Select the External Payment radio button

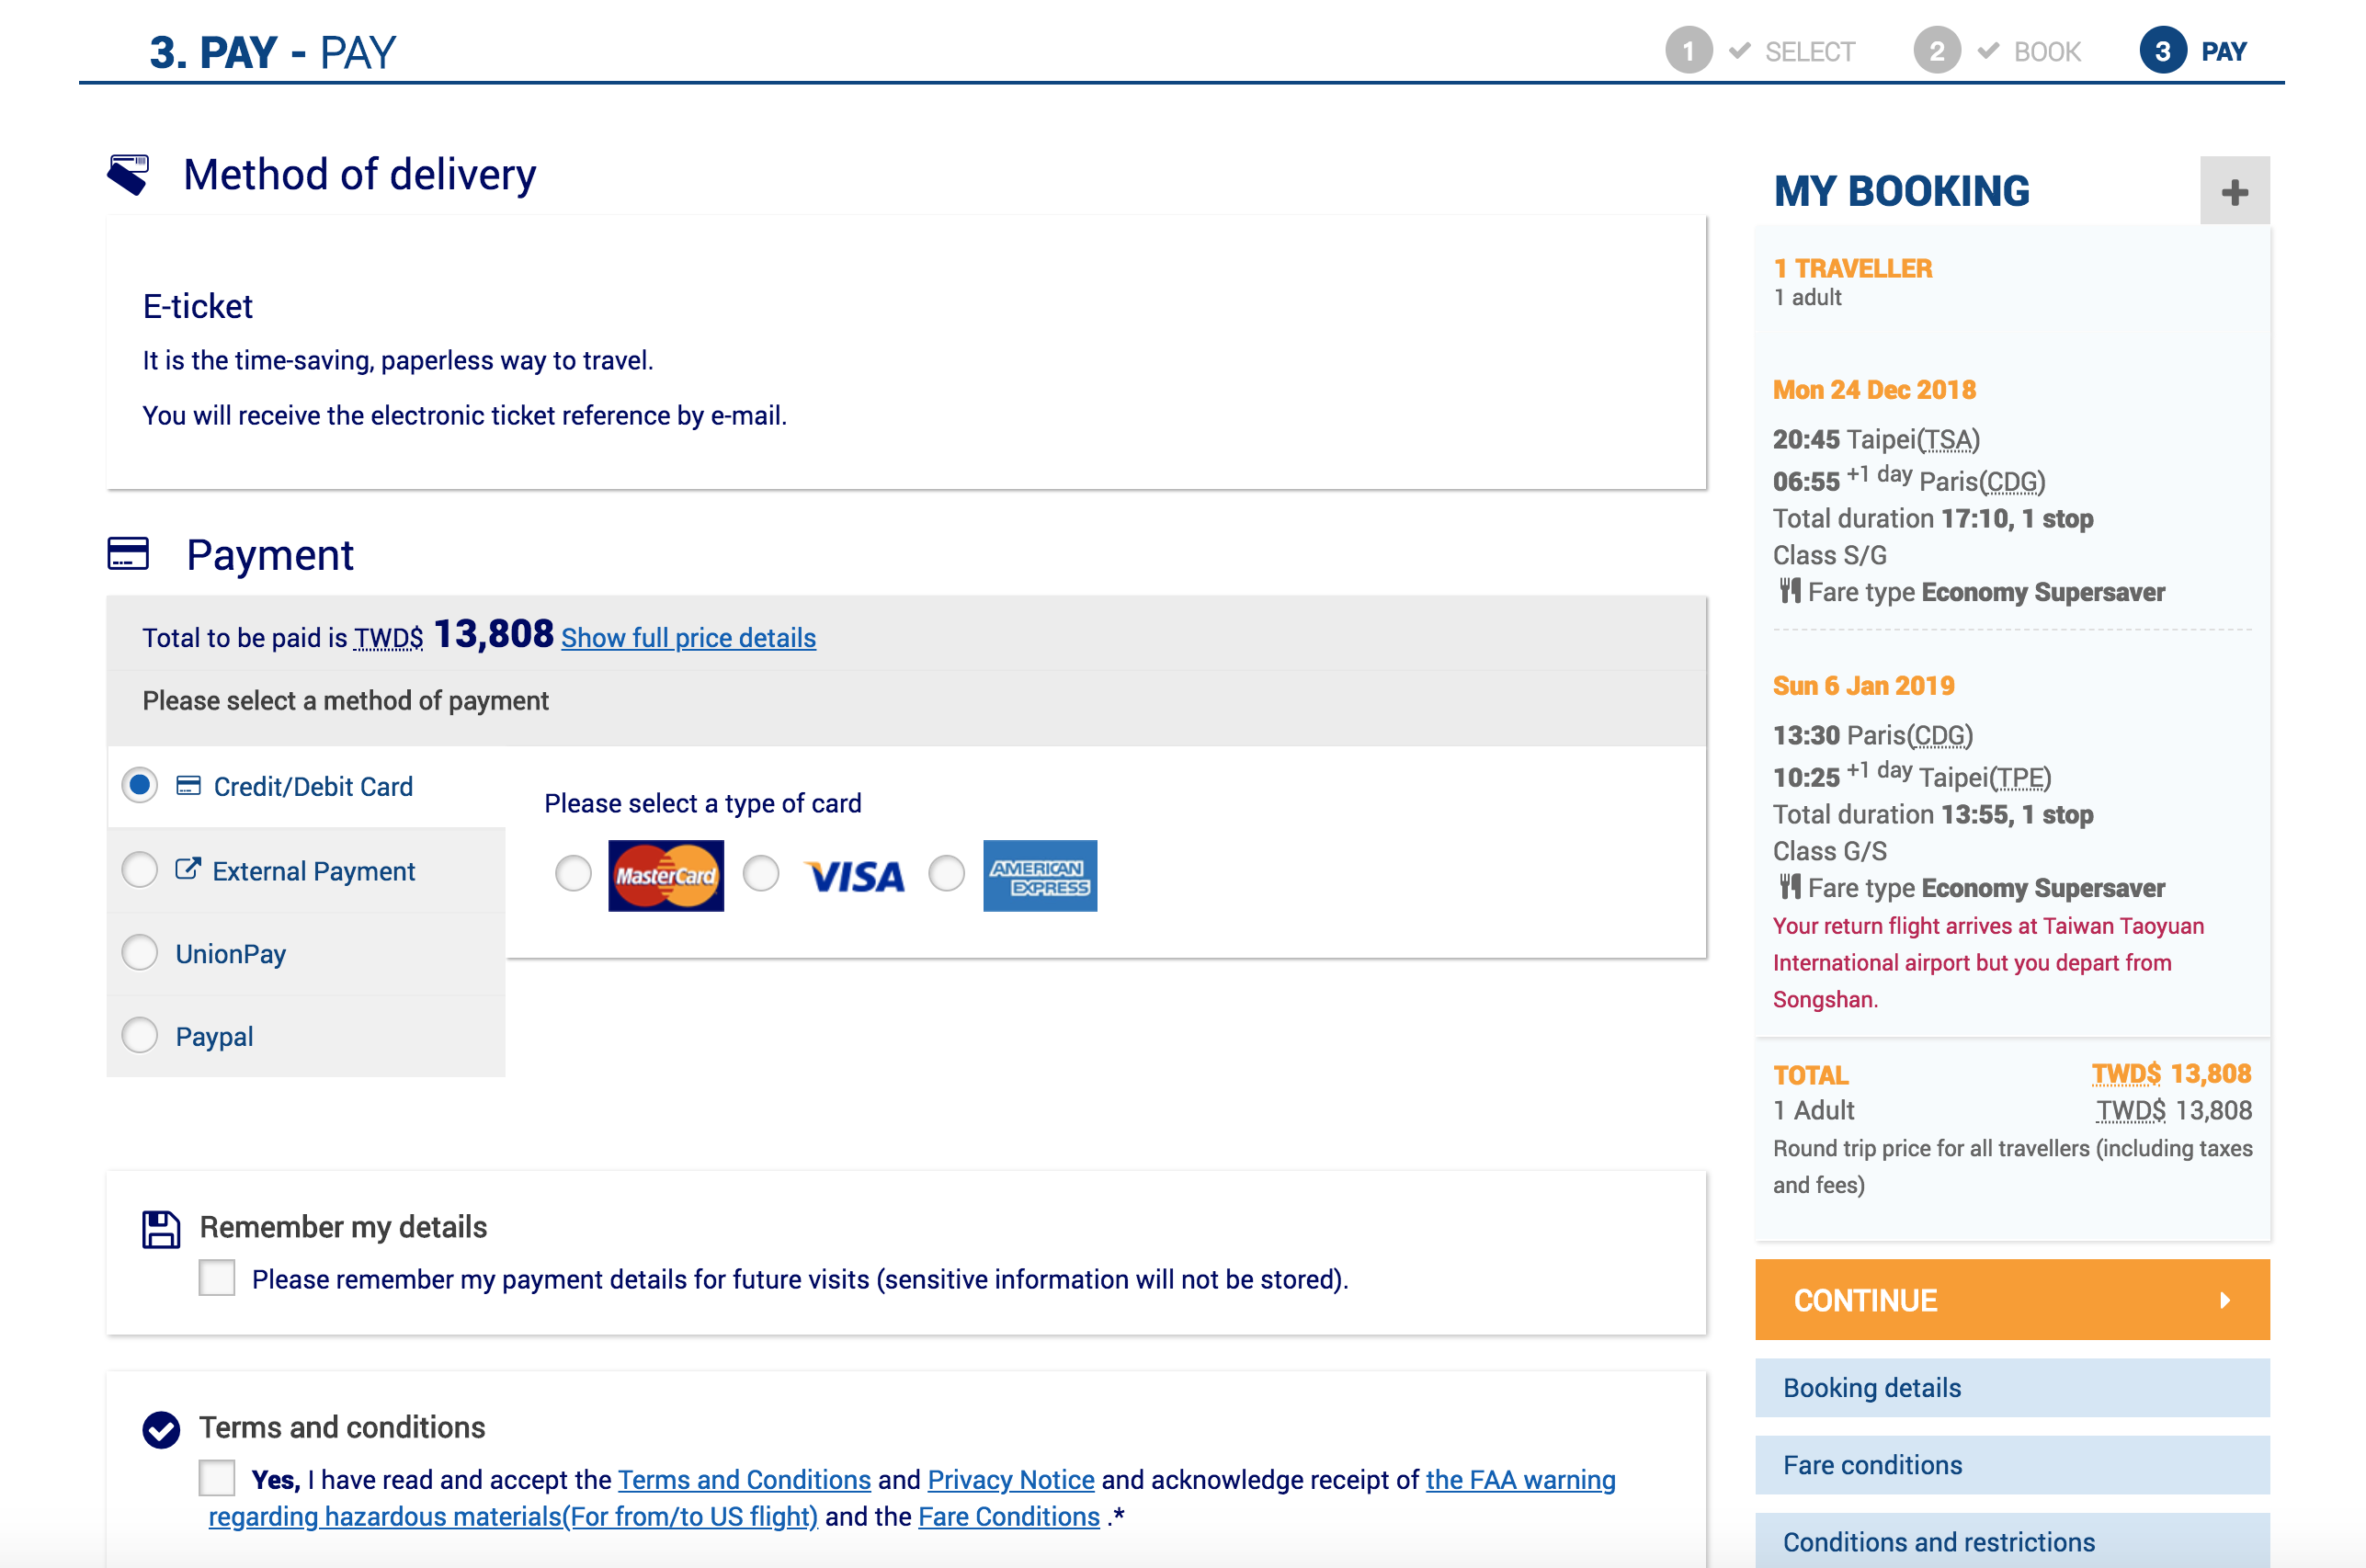click(140, 870)
